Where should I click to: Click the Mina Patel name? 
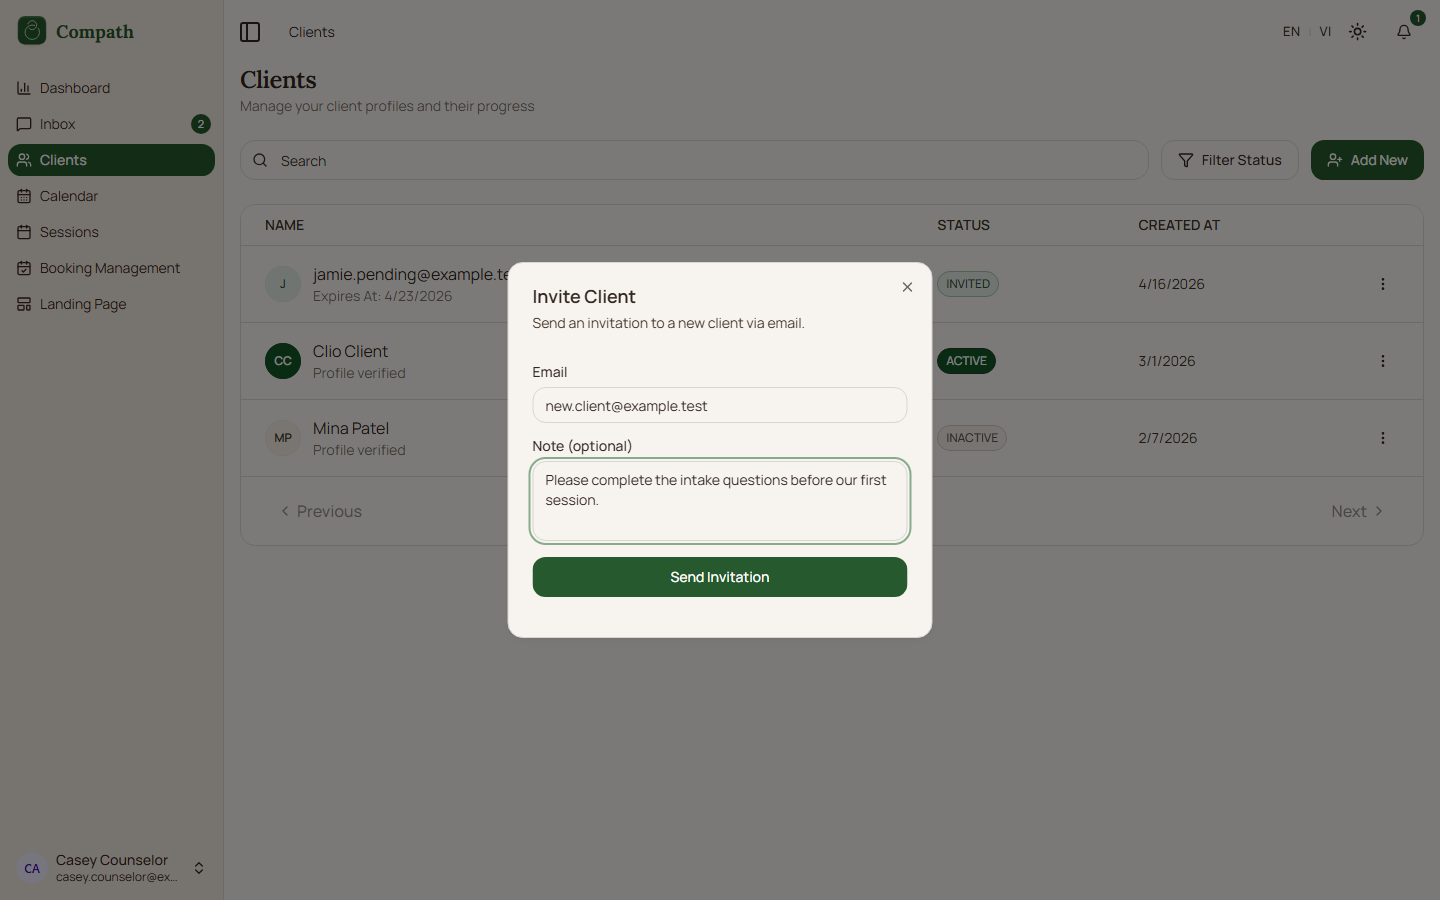coord(351,428)
